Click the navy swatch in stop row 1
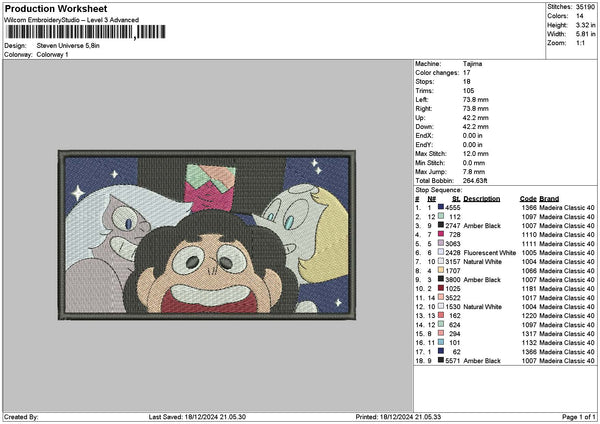600x424 pixels. point(441,207)
